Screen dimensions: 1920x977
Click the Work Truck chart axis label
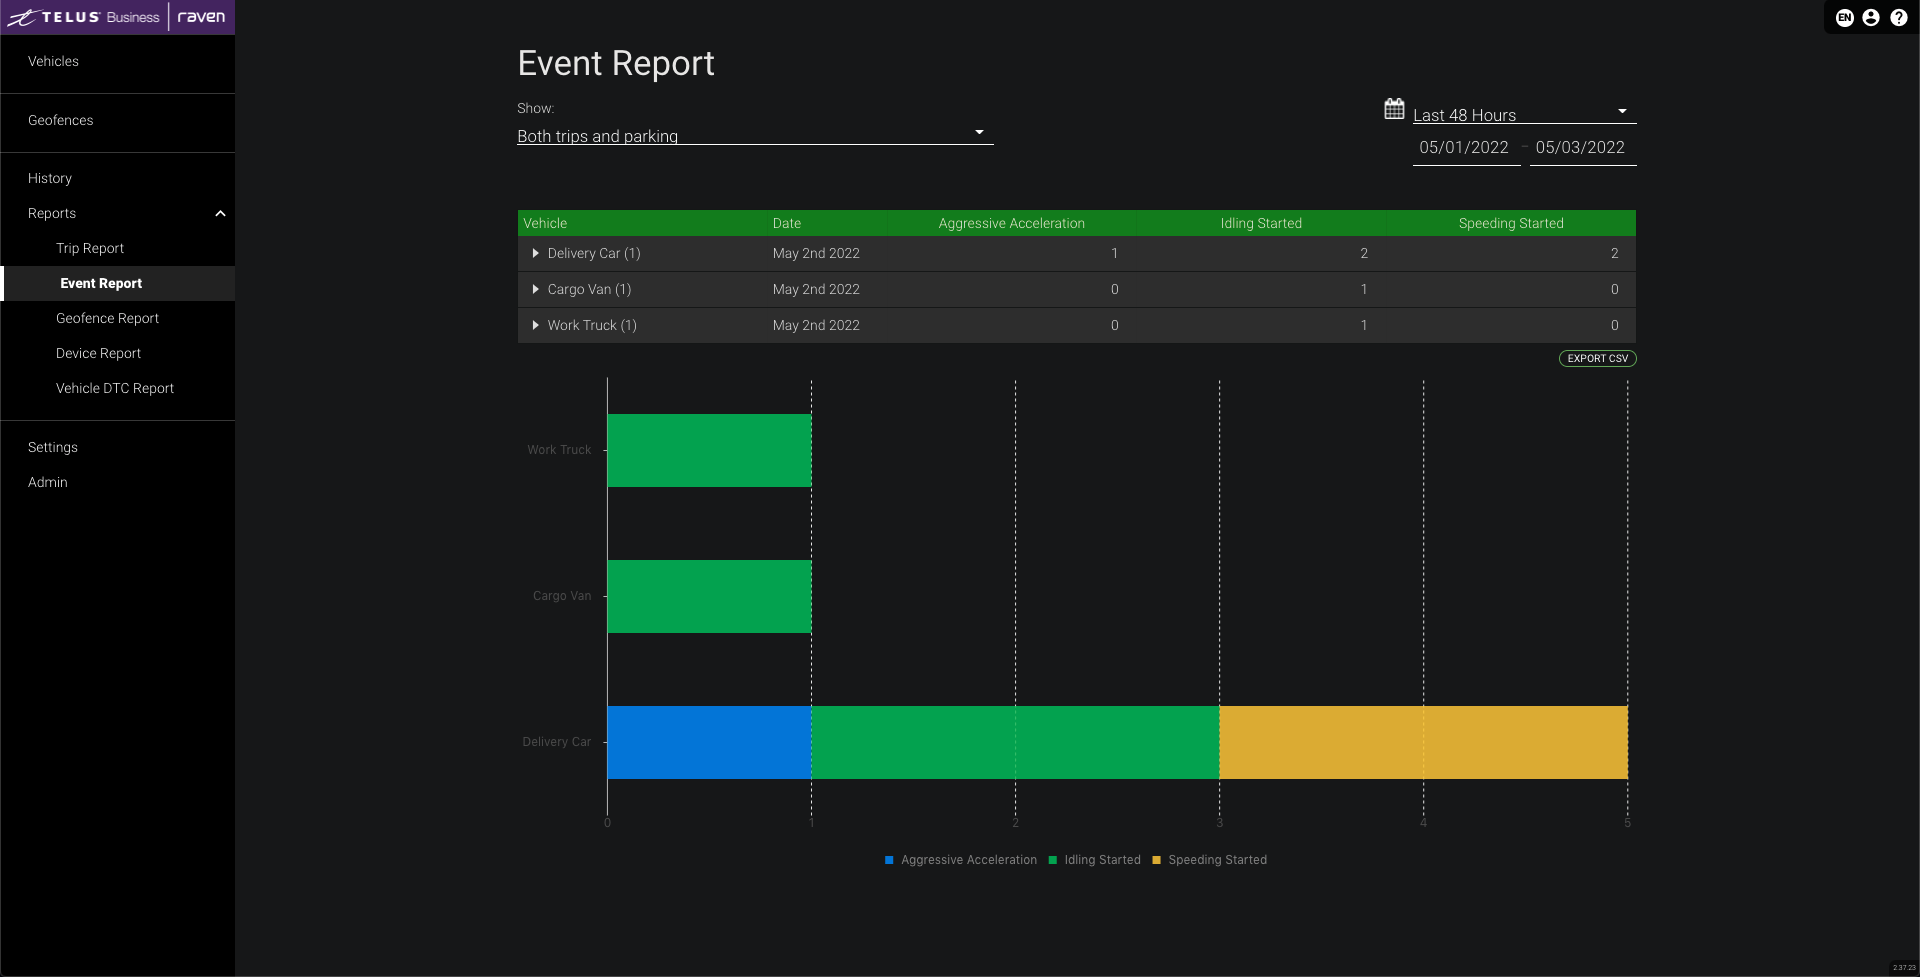pos(559,450)
